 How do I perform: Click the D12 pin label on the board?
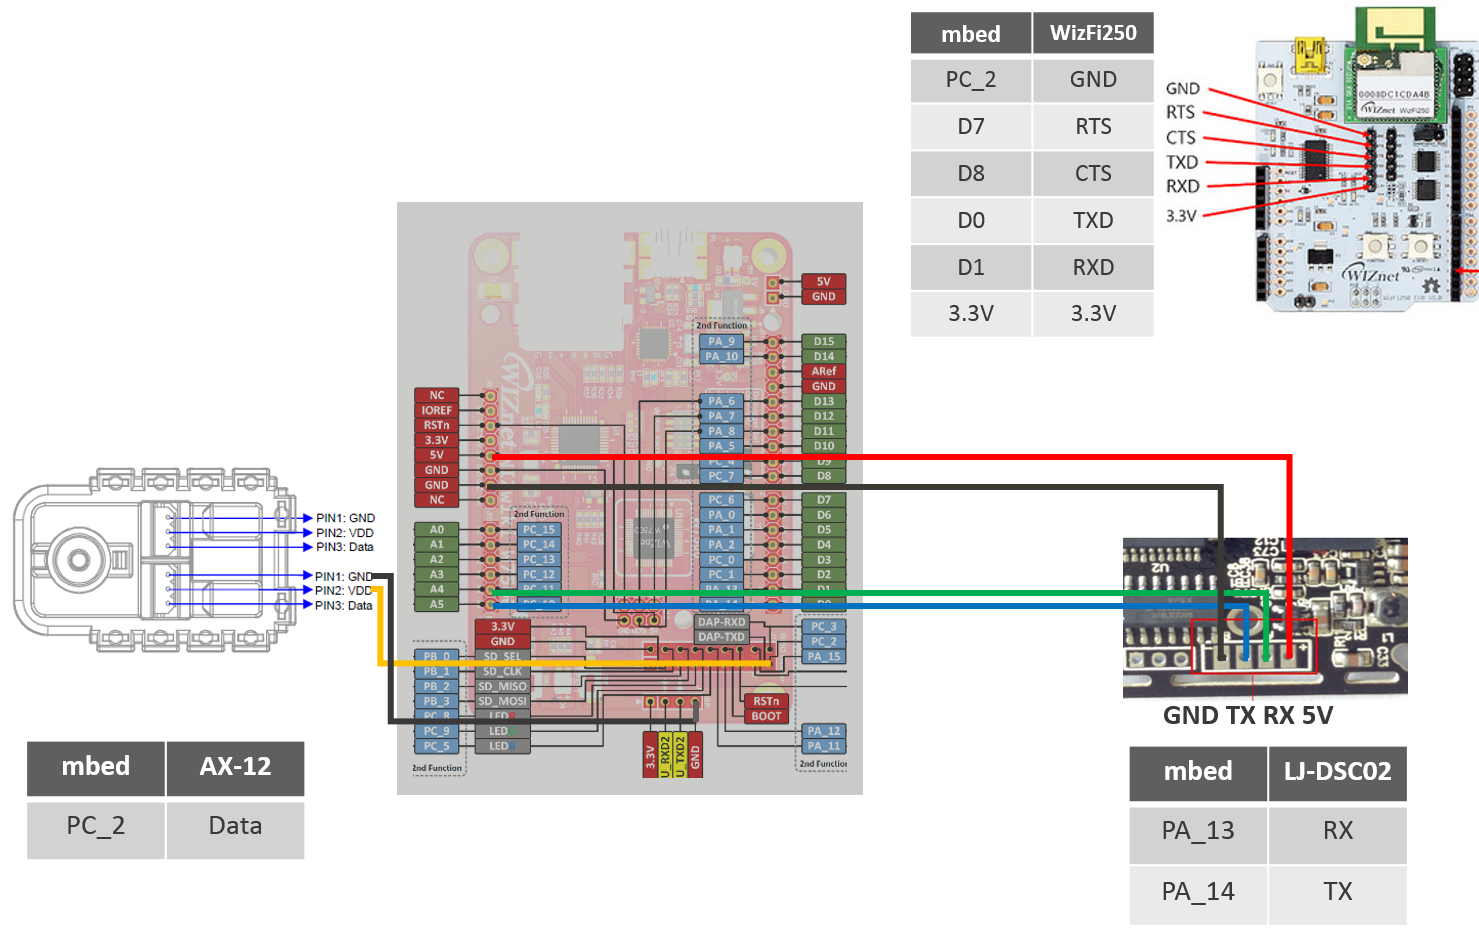(x=824, y=416)
